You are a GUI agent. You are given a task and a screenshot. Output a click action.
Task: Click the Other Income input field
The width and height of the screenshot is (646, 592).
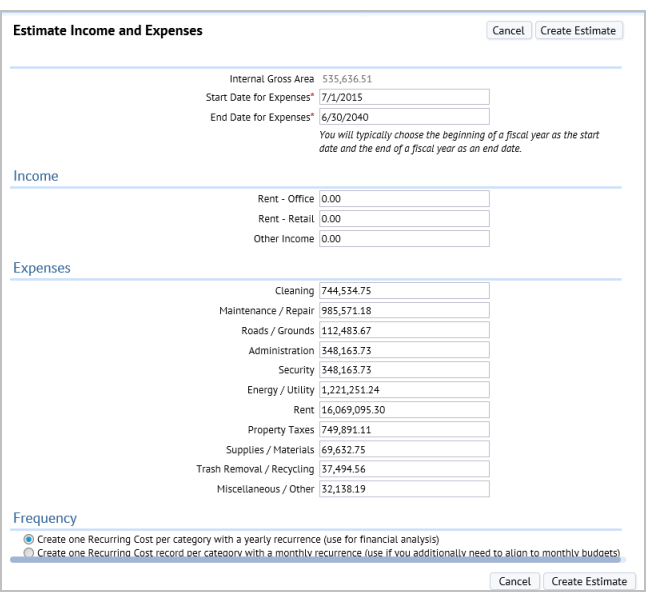pyautogui.click(x=403, y=239)
